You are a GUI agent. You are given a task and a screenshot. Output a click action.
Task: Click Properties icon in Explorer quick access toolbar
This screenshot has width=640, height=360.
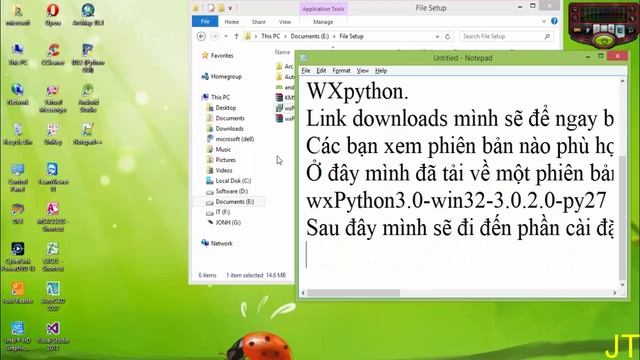(x=211, y=8)
